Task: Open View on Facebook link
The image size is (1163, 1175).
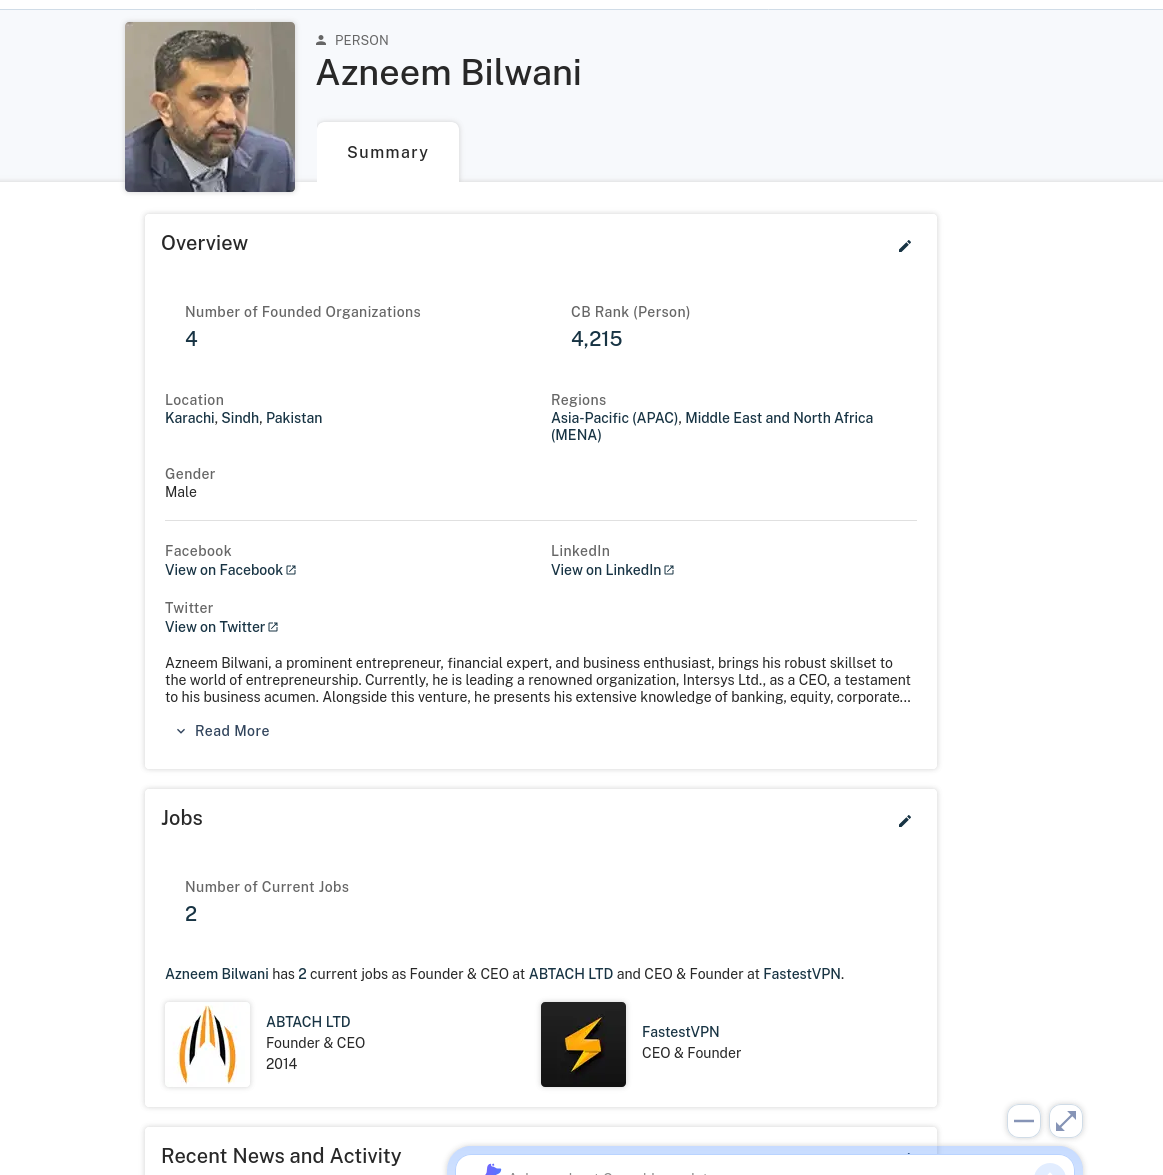Action: (x=223, y=570)
